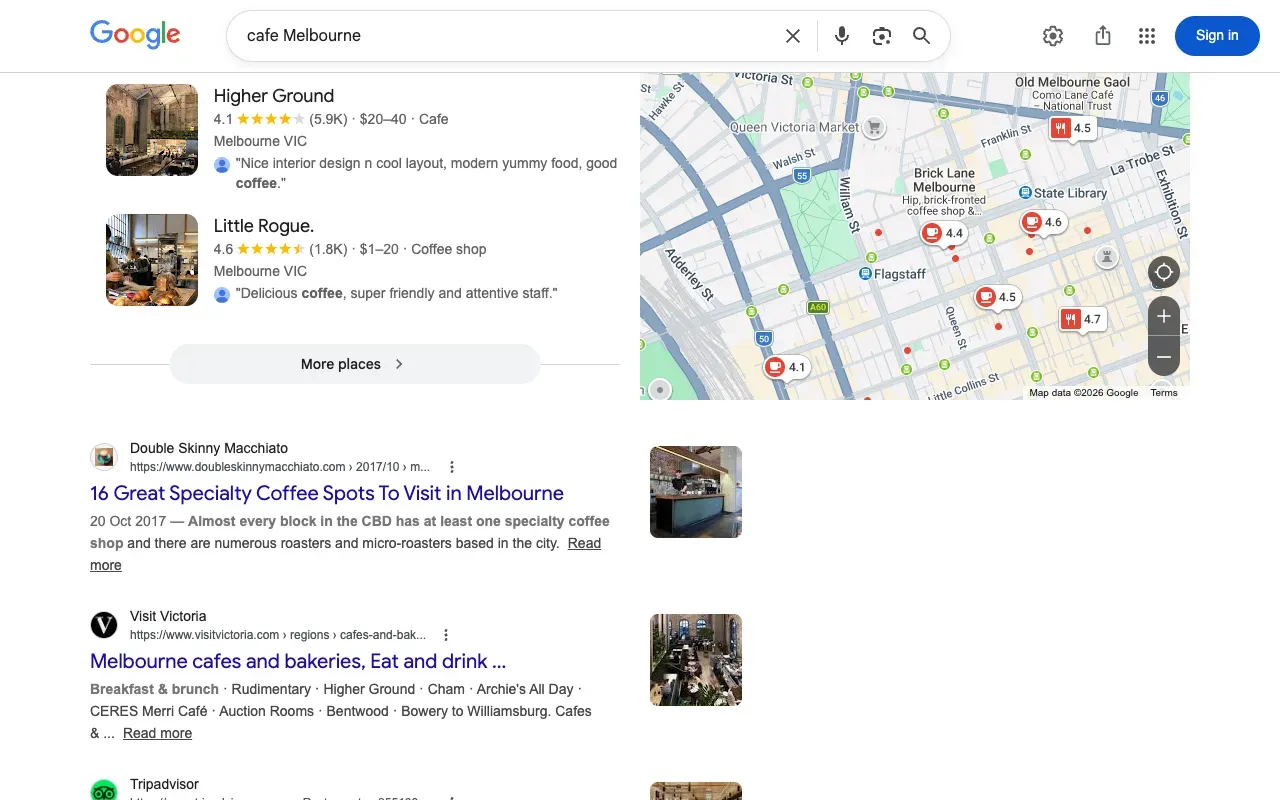Click Brick Lane Melbourne map label
1280x800 pixels.
[x=944, y=180]
